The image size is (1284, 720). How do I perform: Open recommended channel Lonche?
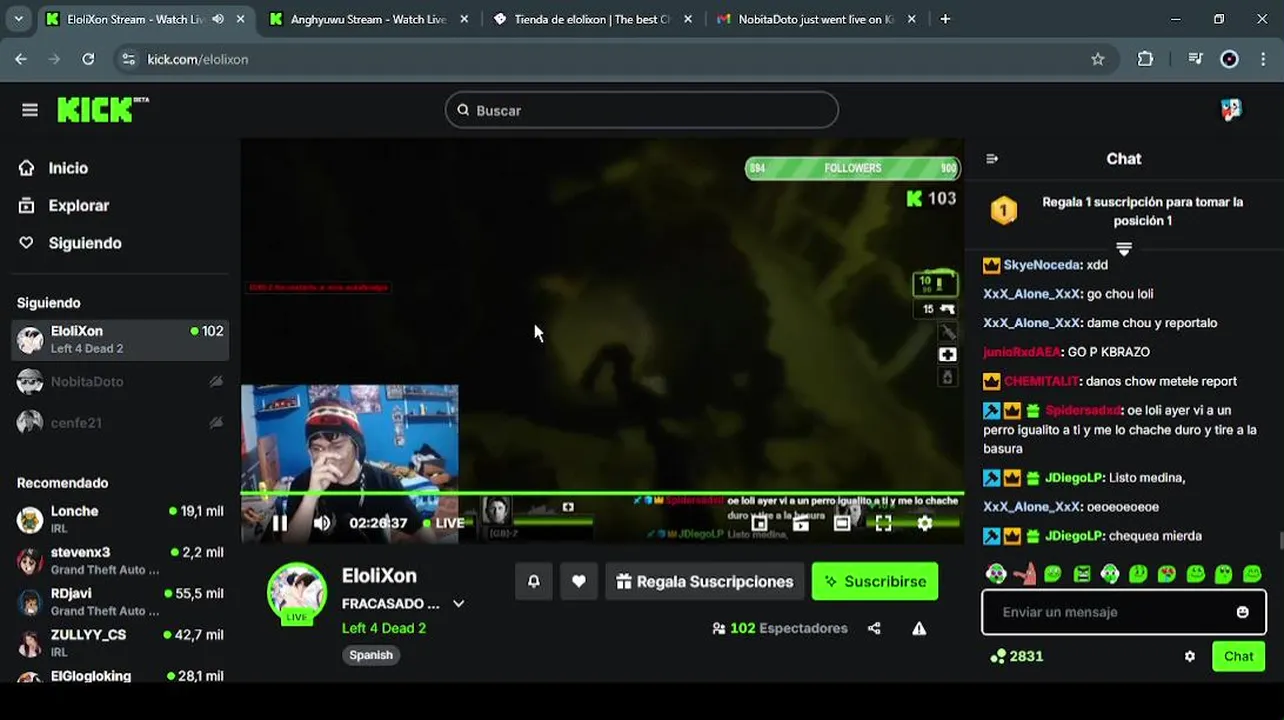120,519
